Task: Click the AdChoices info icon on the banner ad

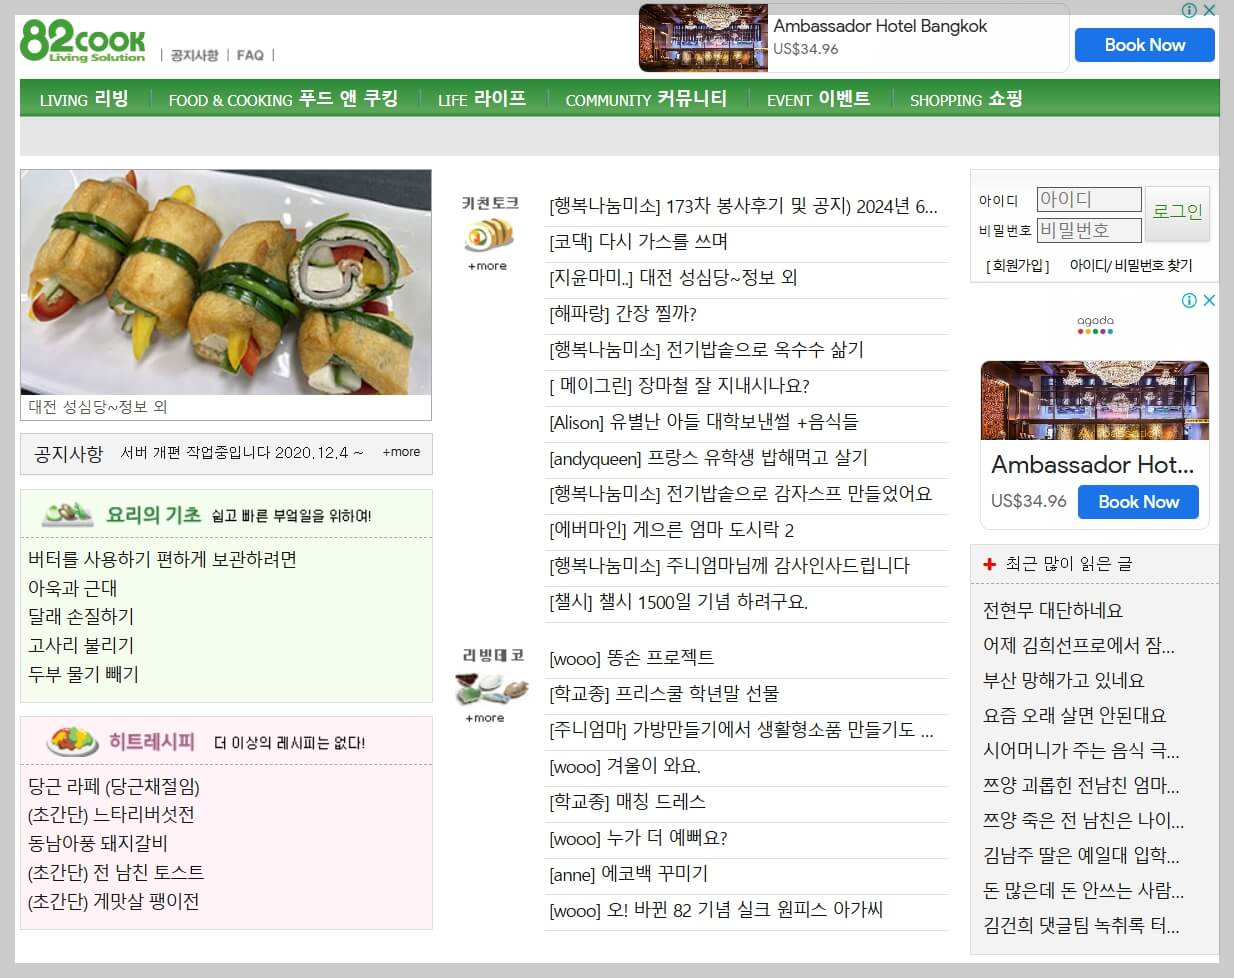Action: tap(1188, 10)
